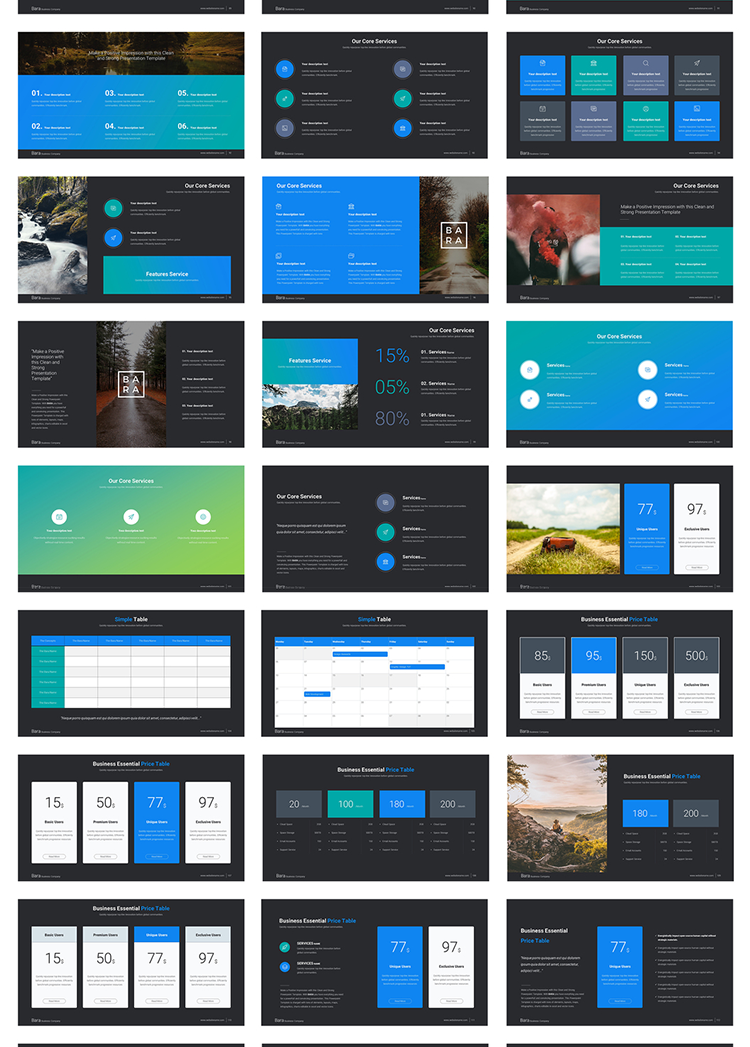The height and width of the screenshot is (1047, 750).
Task: Select the Simple Table slide with teal row headers
Action: (131, 672)
